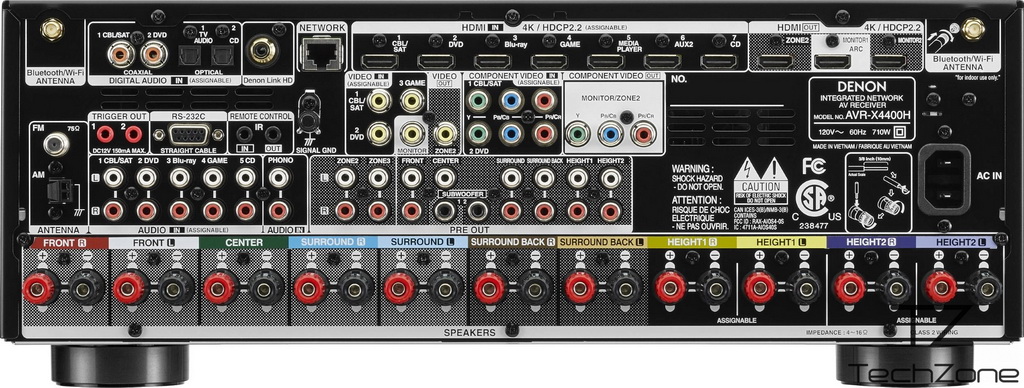Click the FCC certification logo
The width and height of the screenshot is (1024, 388).
coord(814,166)
